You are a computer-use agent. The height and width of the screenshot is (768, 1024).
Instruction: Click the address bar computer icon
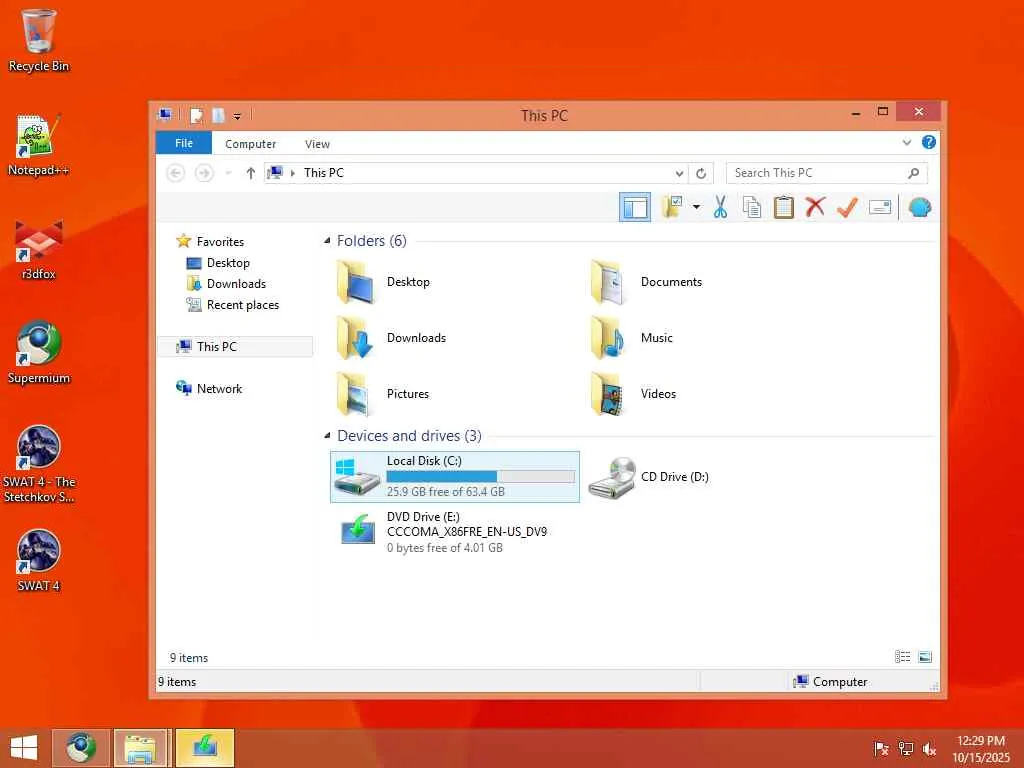(276, 172)
